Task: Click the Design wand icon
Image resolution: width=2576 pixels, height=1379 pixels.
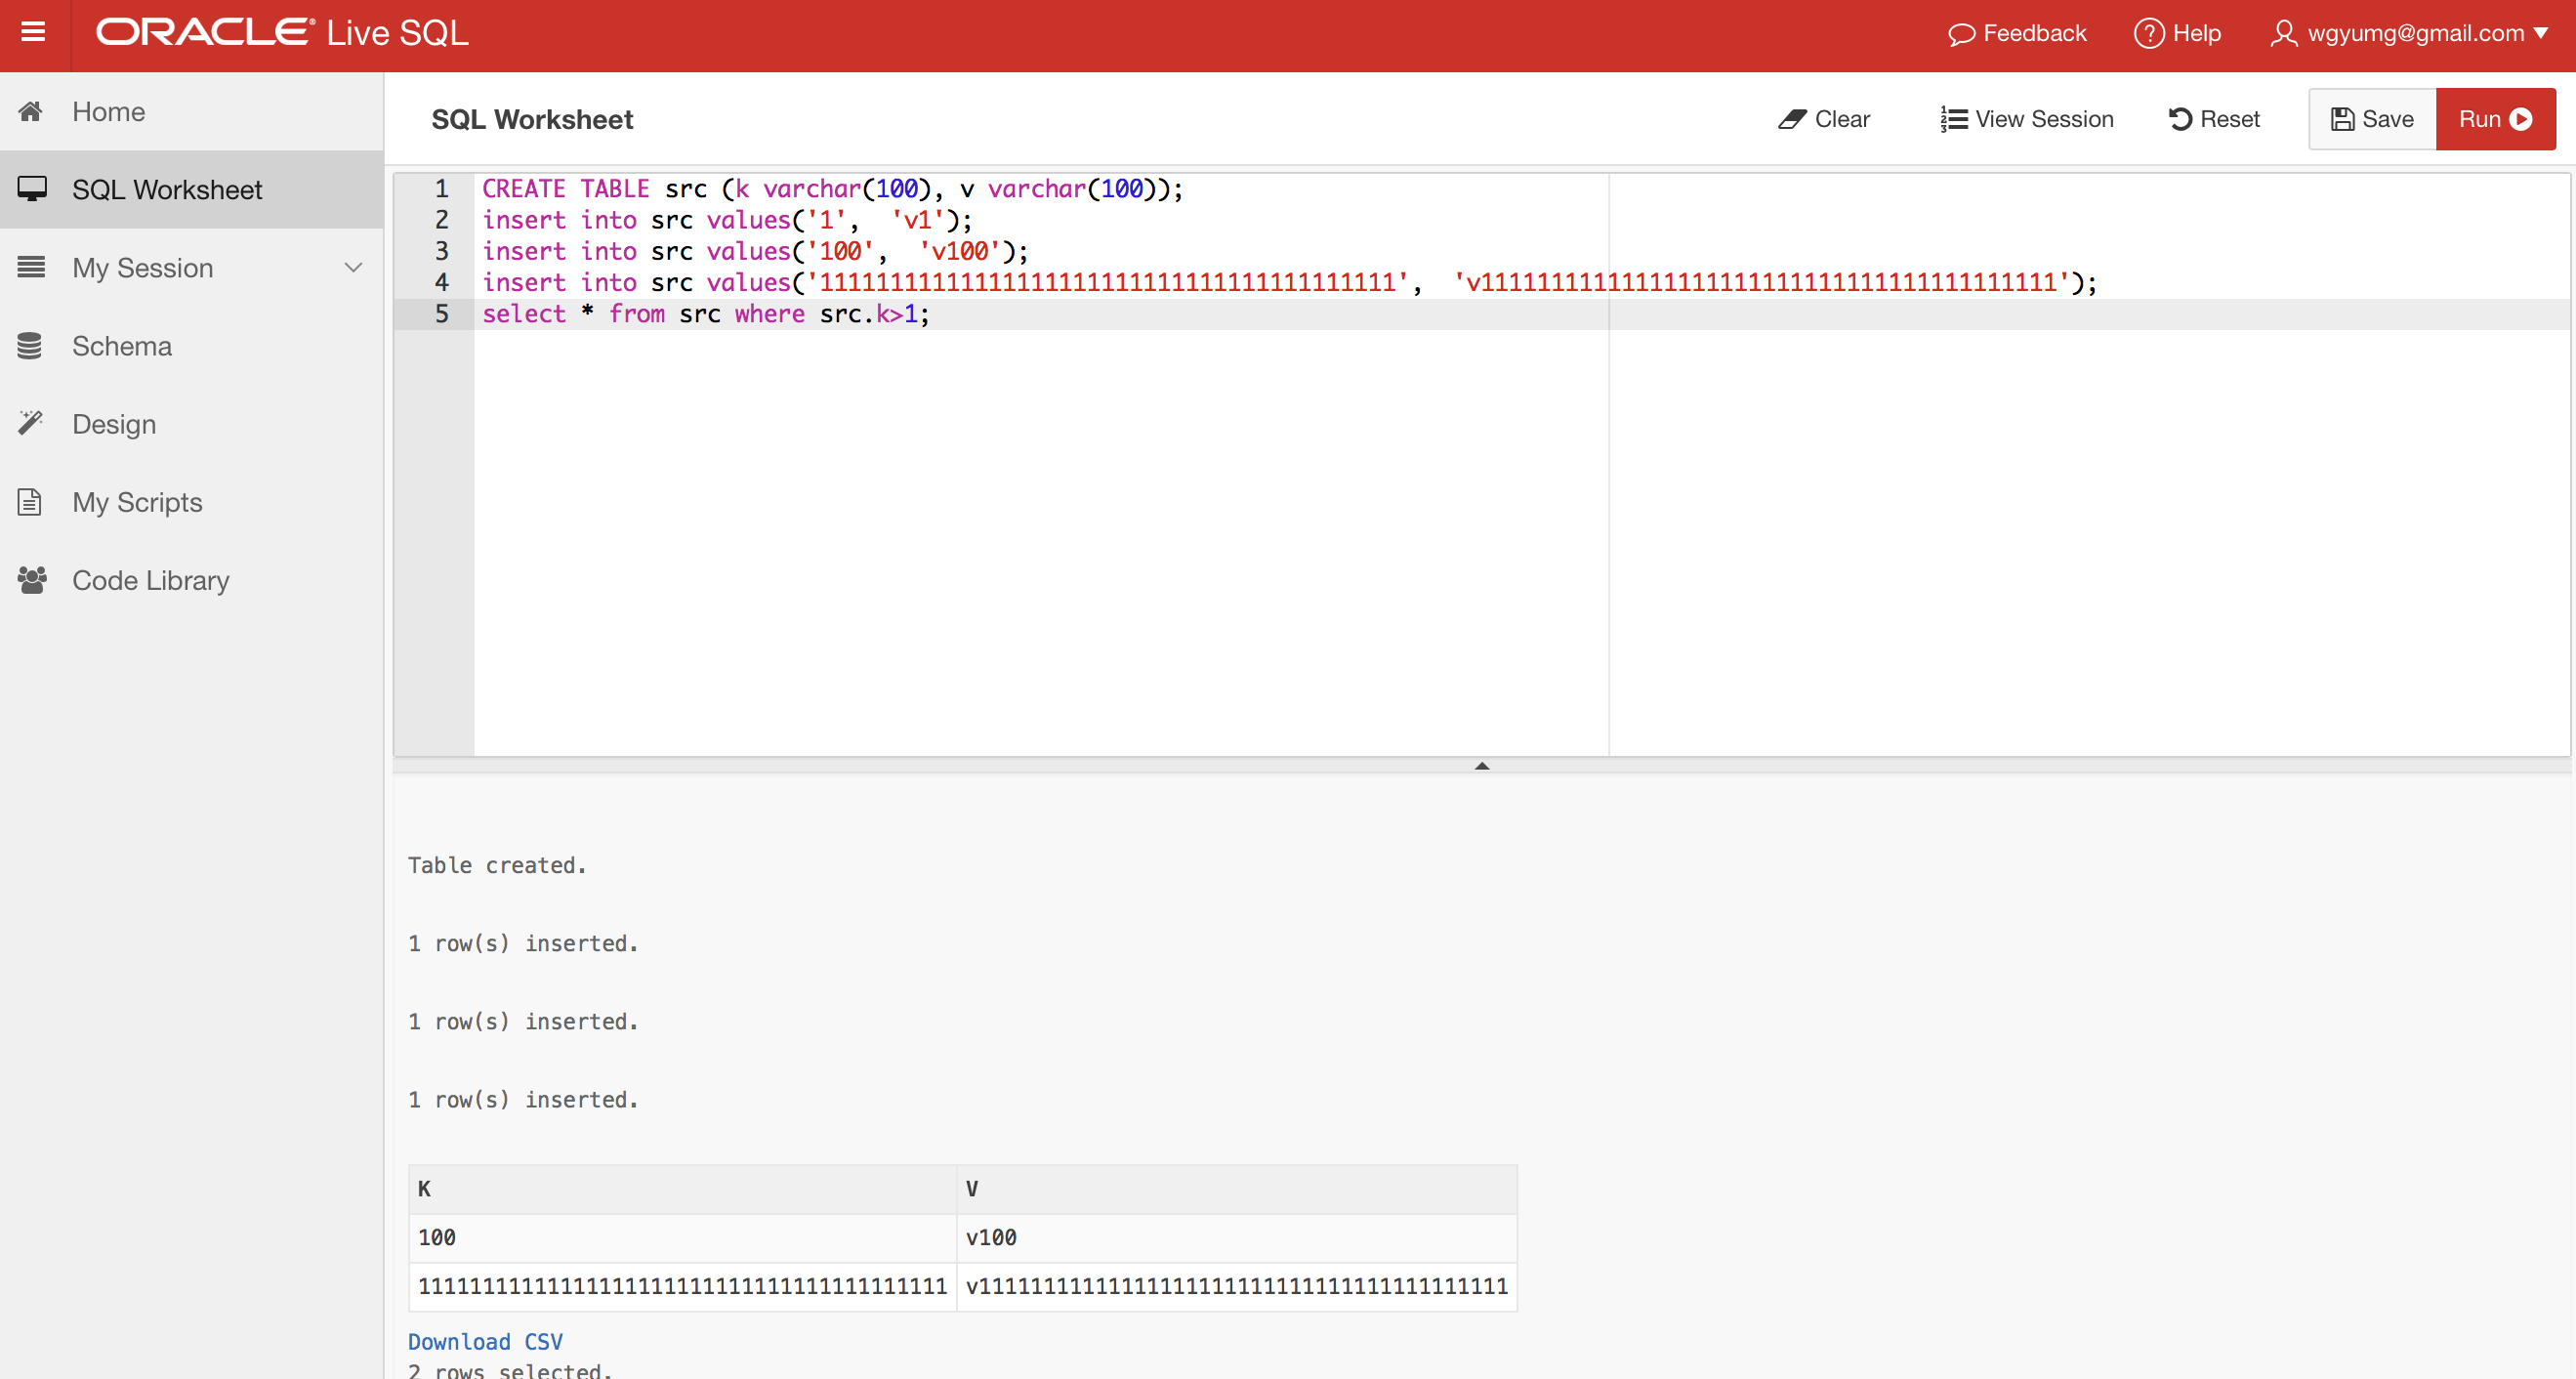Action: (30, 424)
